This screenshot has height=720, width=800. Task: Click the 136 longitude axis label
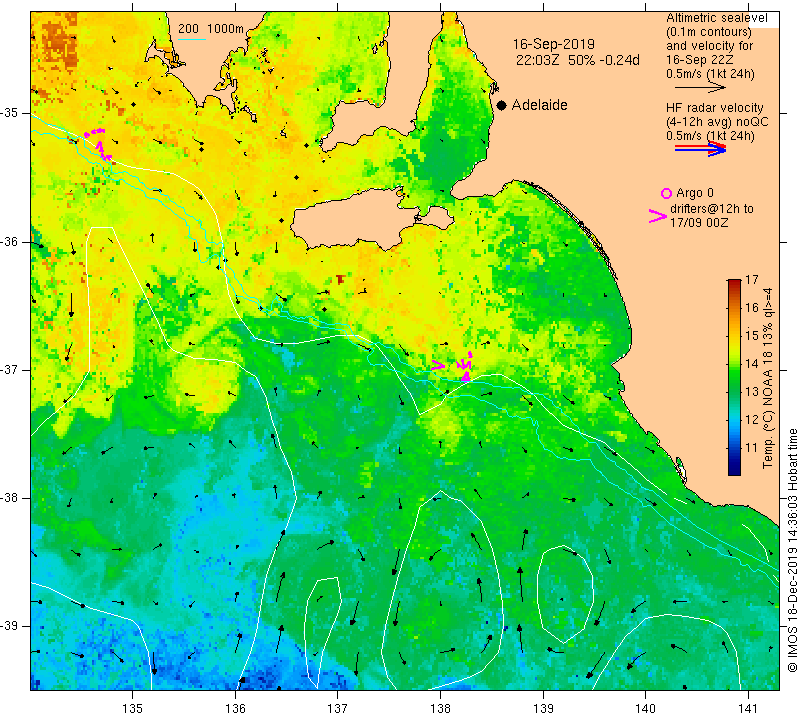[235, 709]
